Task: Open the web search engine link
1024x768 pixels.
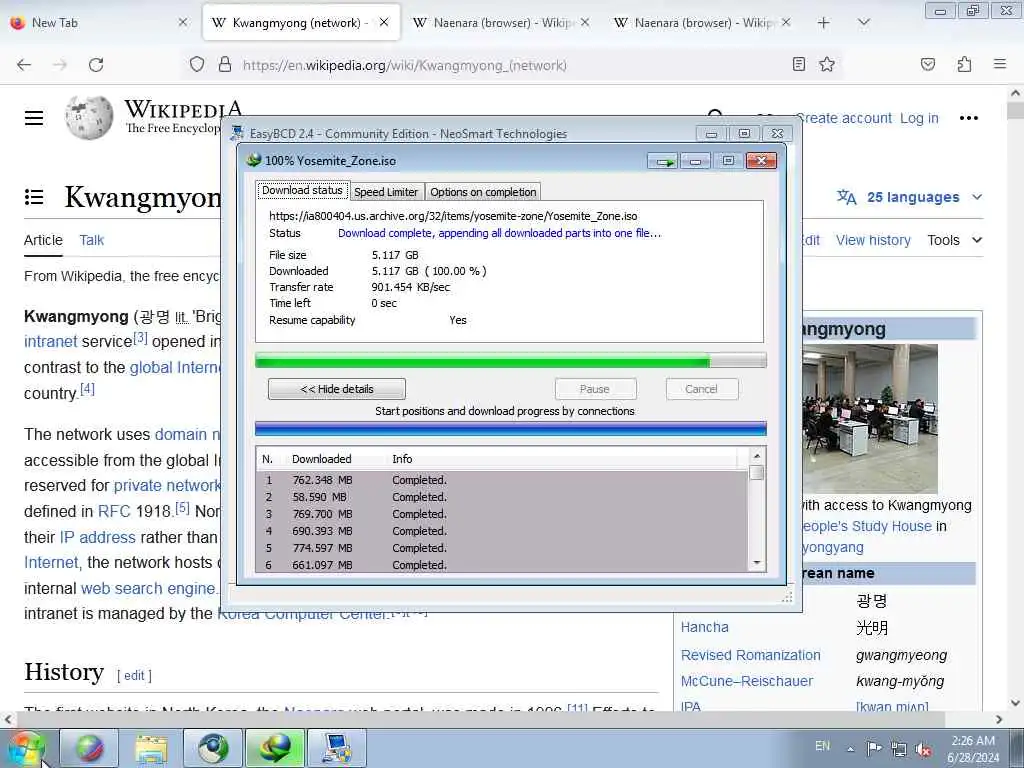Action: [x=148, y=588]
